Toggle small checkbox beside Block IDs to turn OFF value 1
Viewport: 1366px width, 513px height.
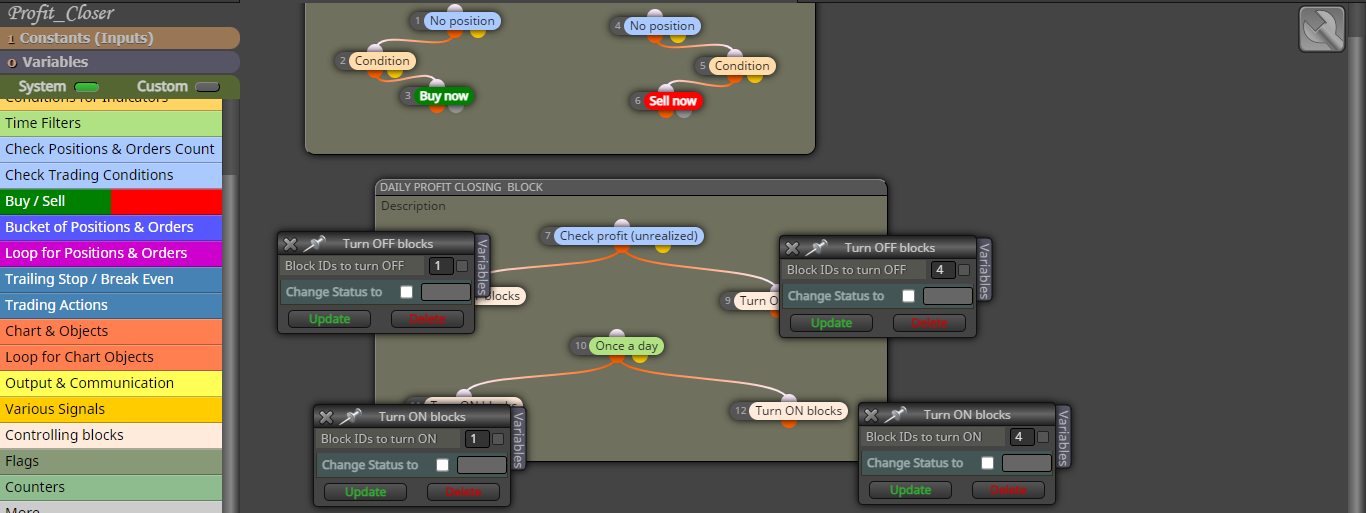click(462, 266)
